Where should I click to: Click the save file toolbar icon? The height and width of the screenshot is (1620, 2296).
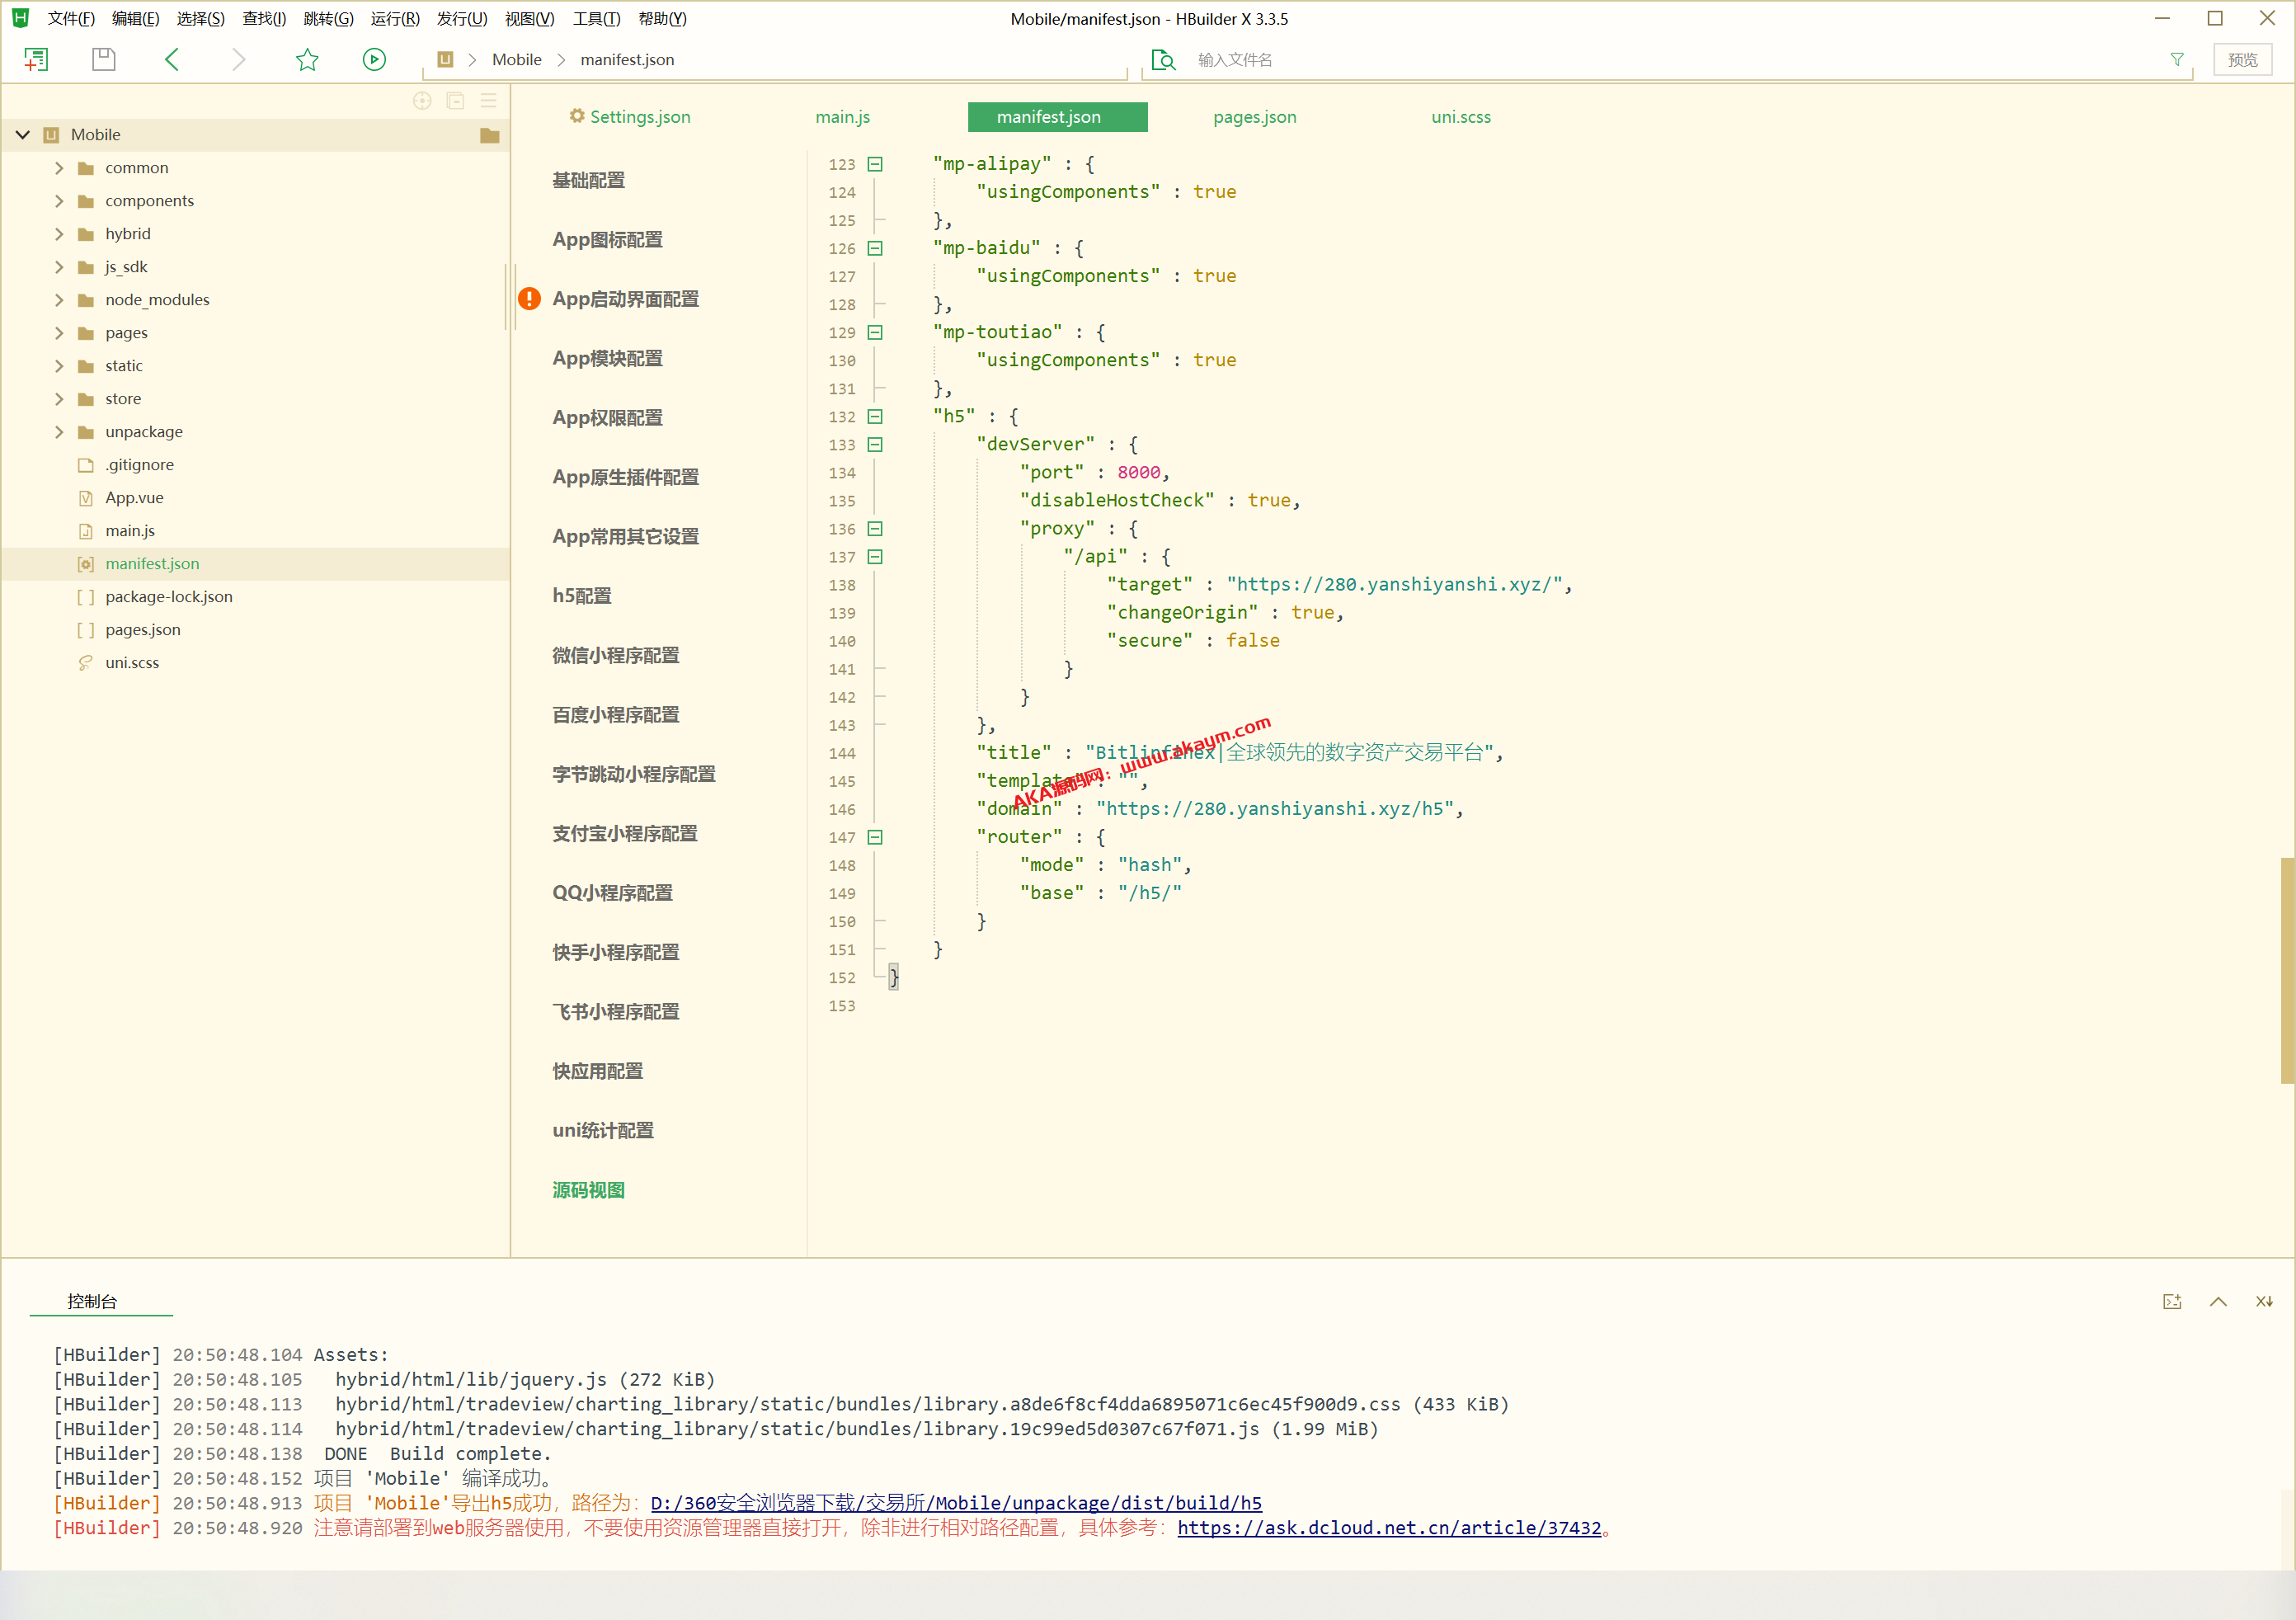tap(103, 60)
